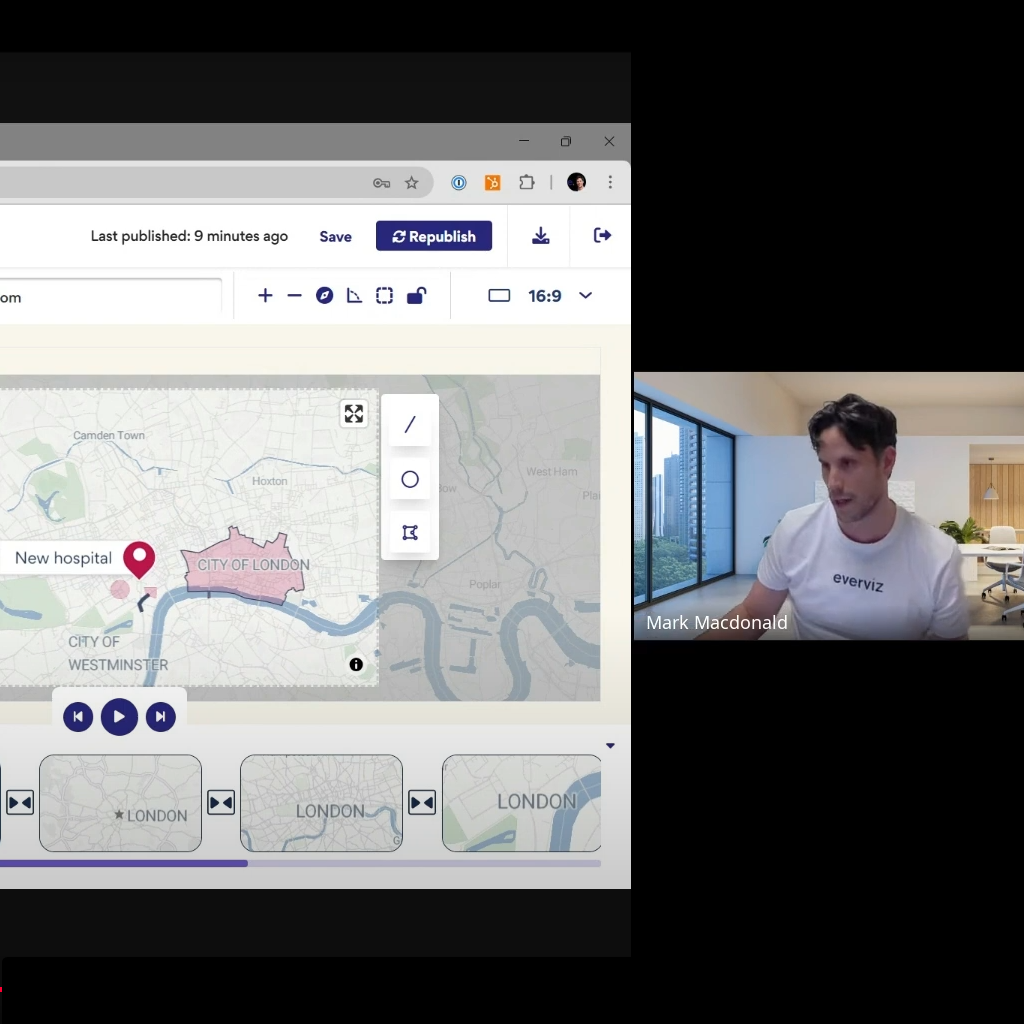Click the Republish button
This screenshot has width=1024, height=1024.
(434, 236)
